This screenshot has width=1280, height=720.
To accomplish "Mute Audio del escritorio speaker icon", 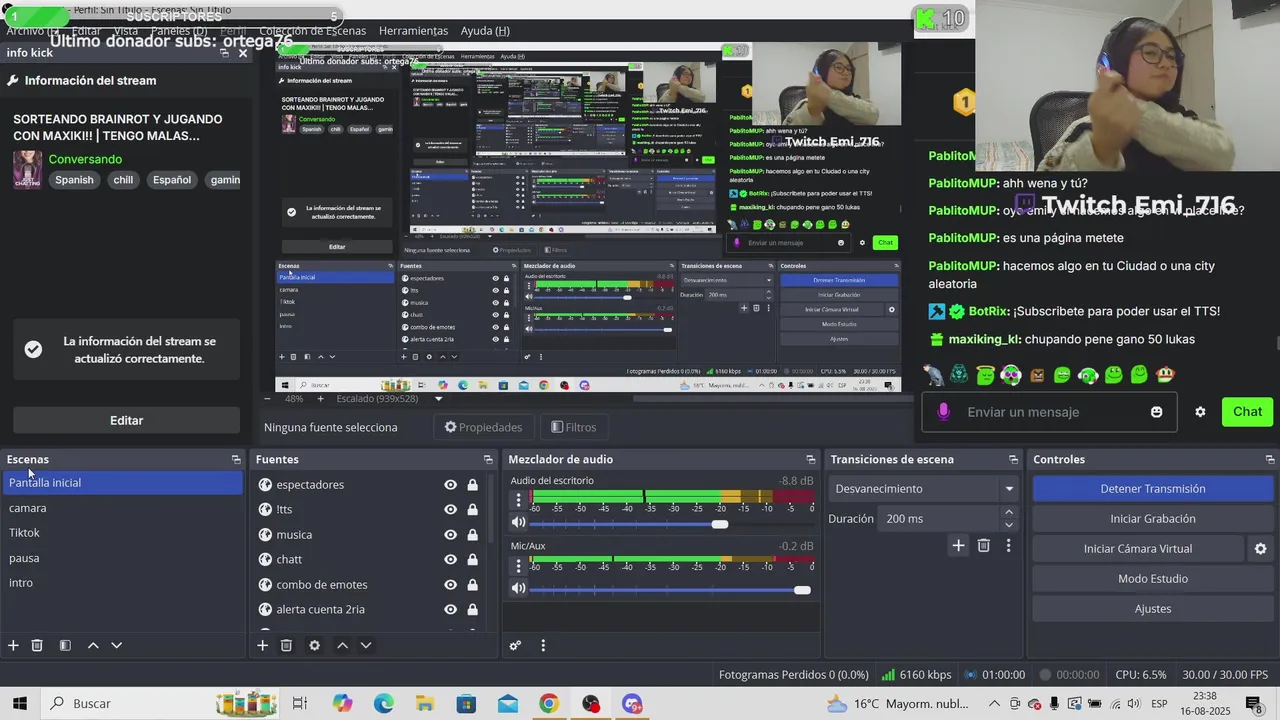I will [518, 523].
